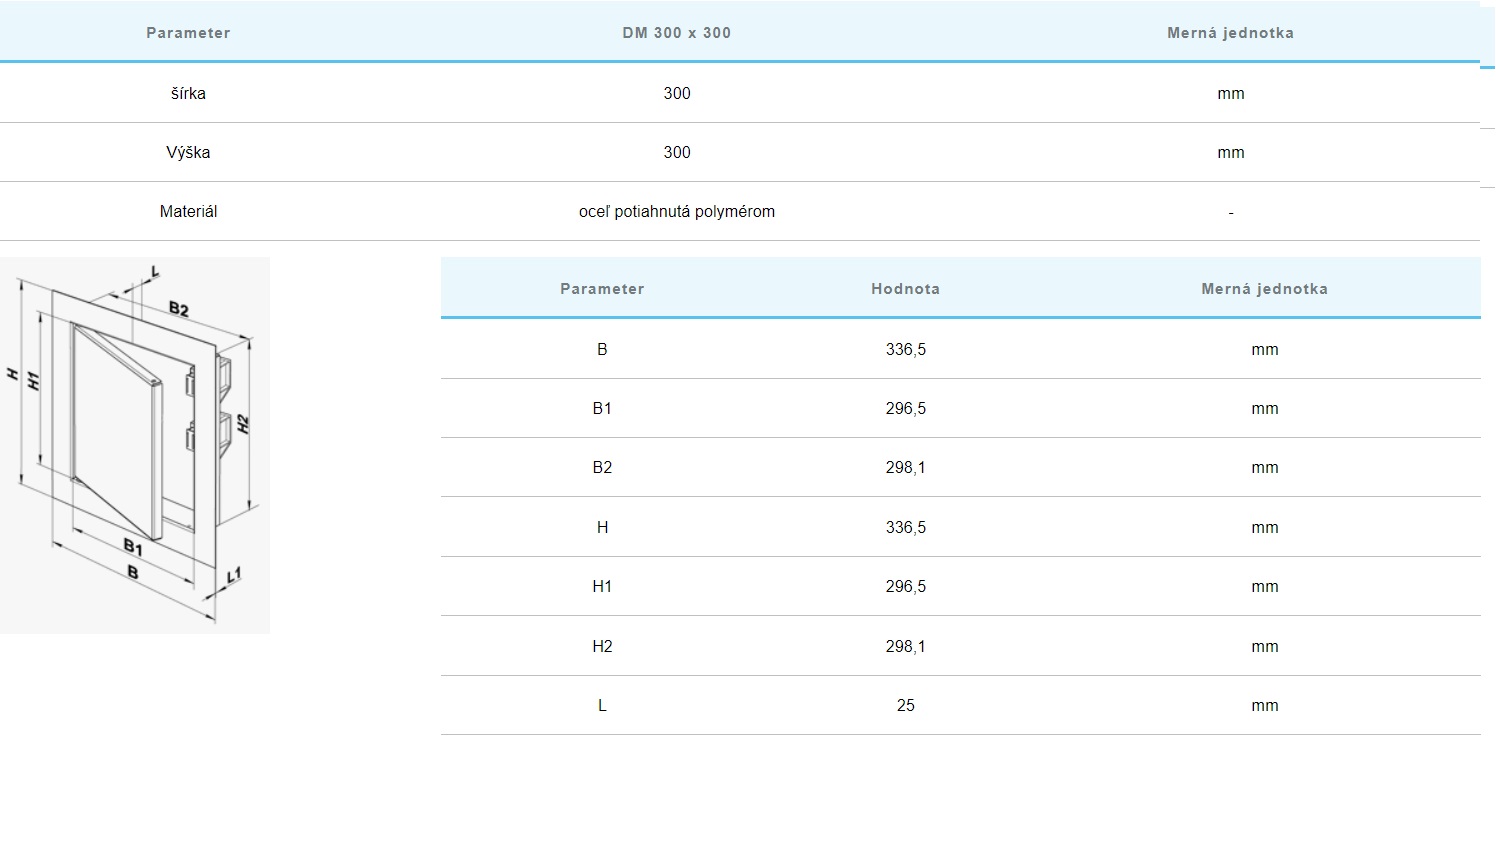Click the value '25' in the L row
The image size is (1496, 856).
[x=905, y=705]
